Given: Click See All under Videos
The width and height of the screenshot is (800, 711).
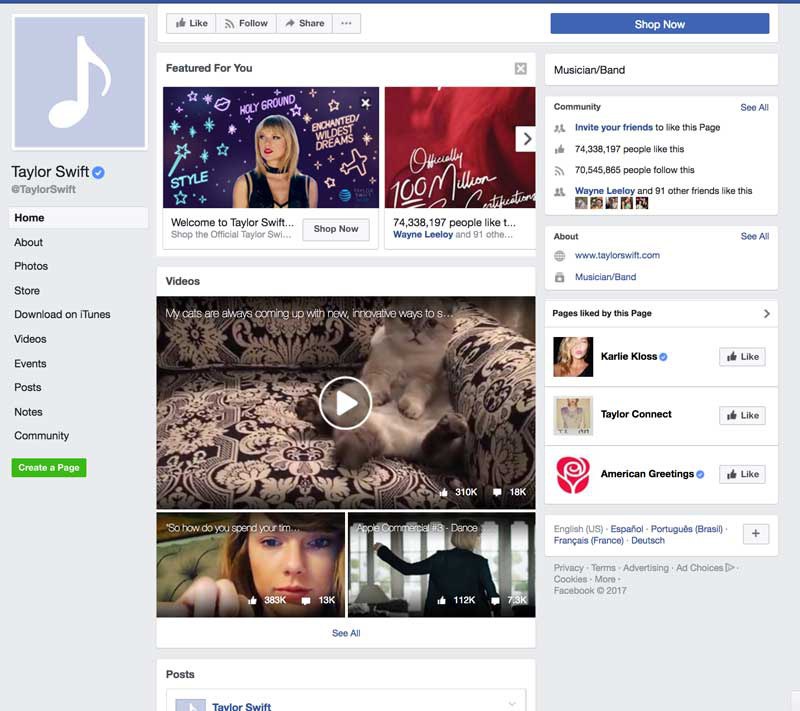Looking at the screenshot, I should click(x=346, y=633).
